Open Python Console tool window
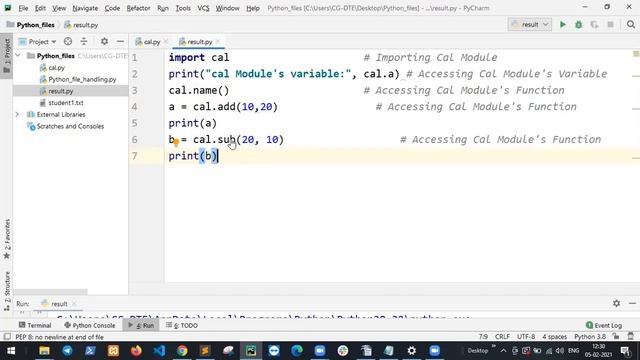Viewport: 640px width, 360px height. coord(89,325)
